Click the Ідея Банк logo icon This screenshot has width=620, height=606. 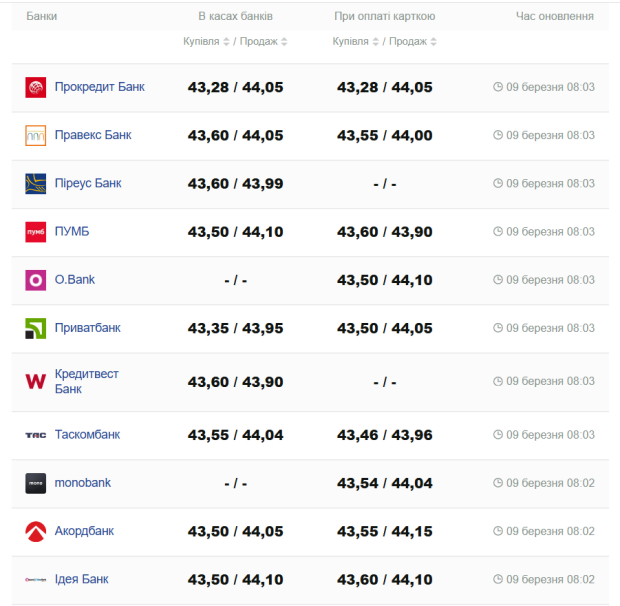tap(36, 580)
